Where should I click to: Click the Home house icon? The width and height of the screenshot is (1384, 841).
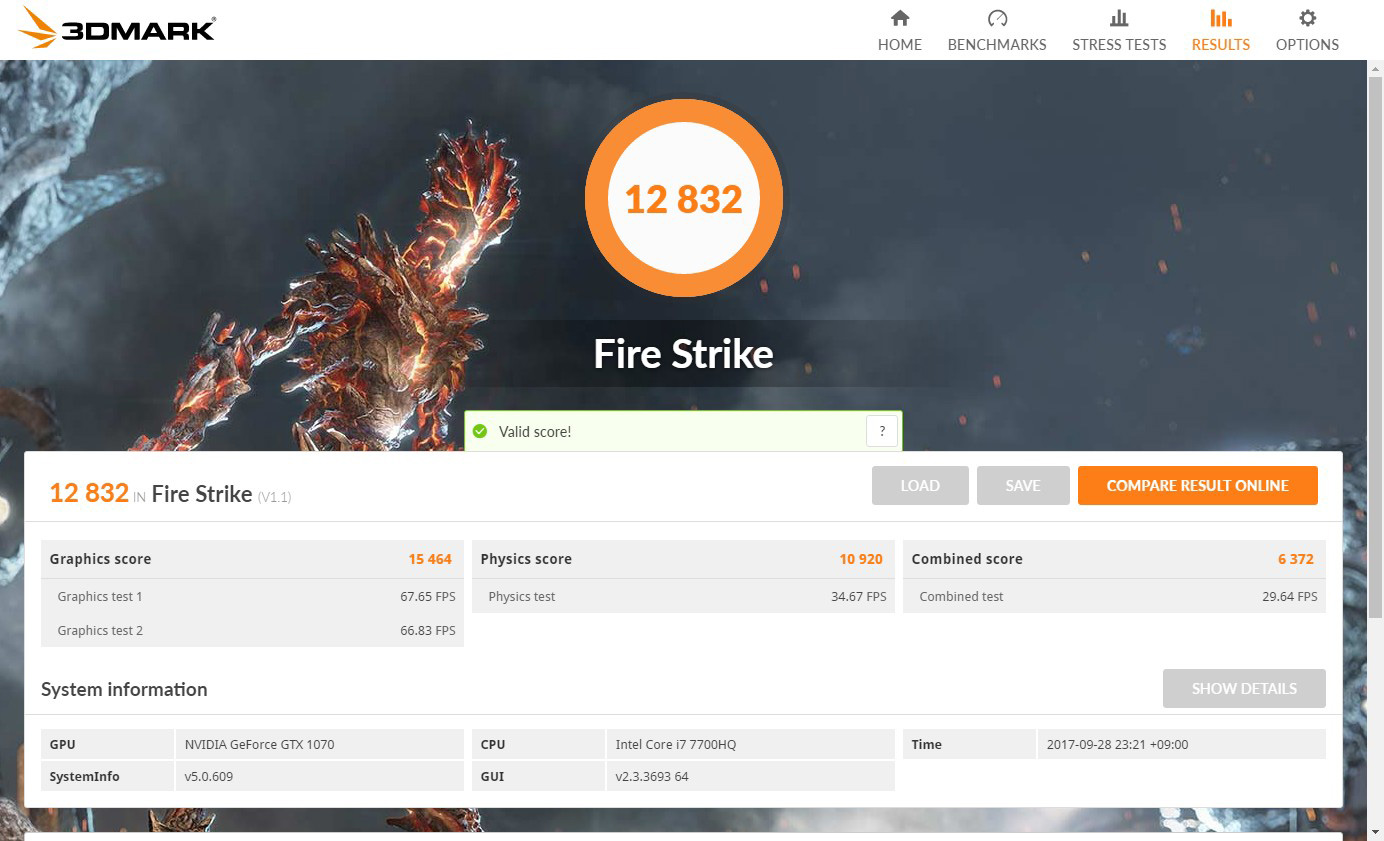click(900, 18)
